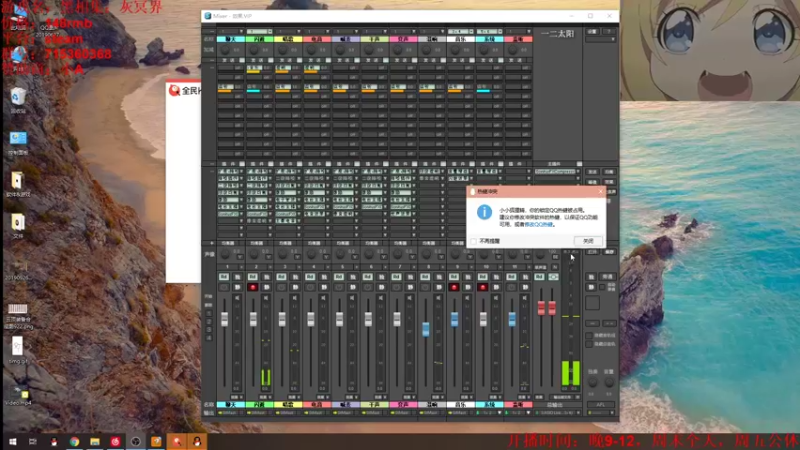Screen dimensions: 800x450
Task: Disarm the red record button on channel 9
Action: click(x=454, y=288)
